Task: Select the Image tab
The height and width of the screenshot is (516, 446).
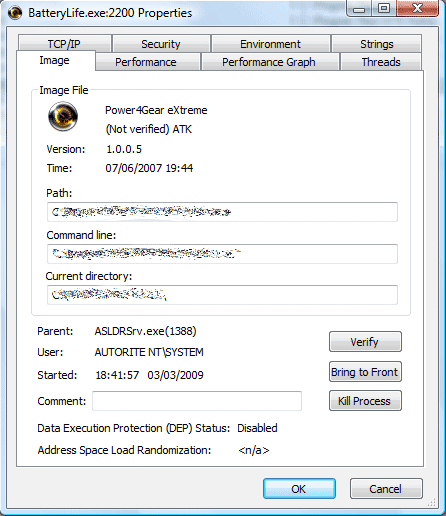Action: coord(55,61)
